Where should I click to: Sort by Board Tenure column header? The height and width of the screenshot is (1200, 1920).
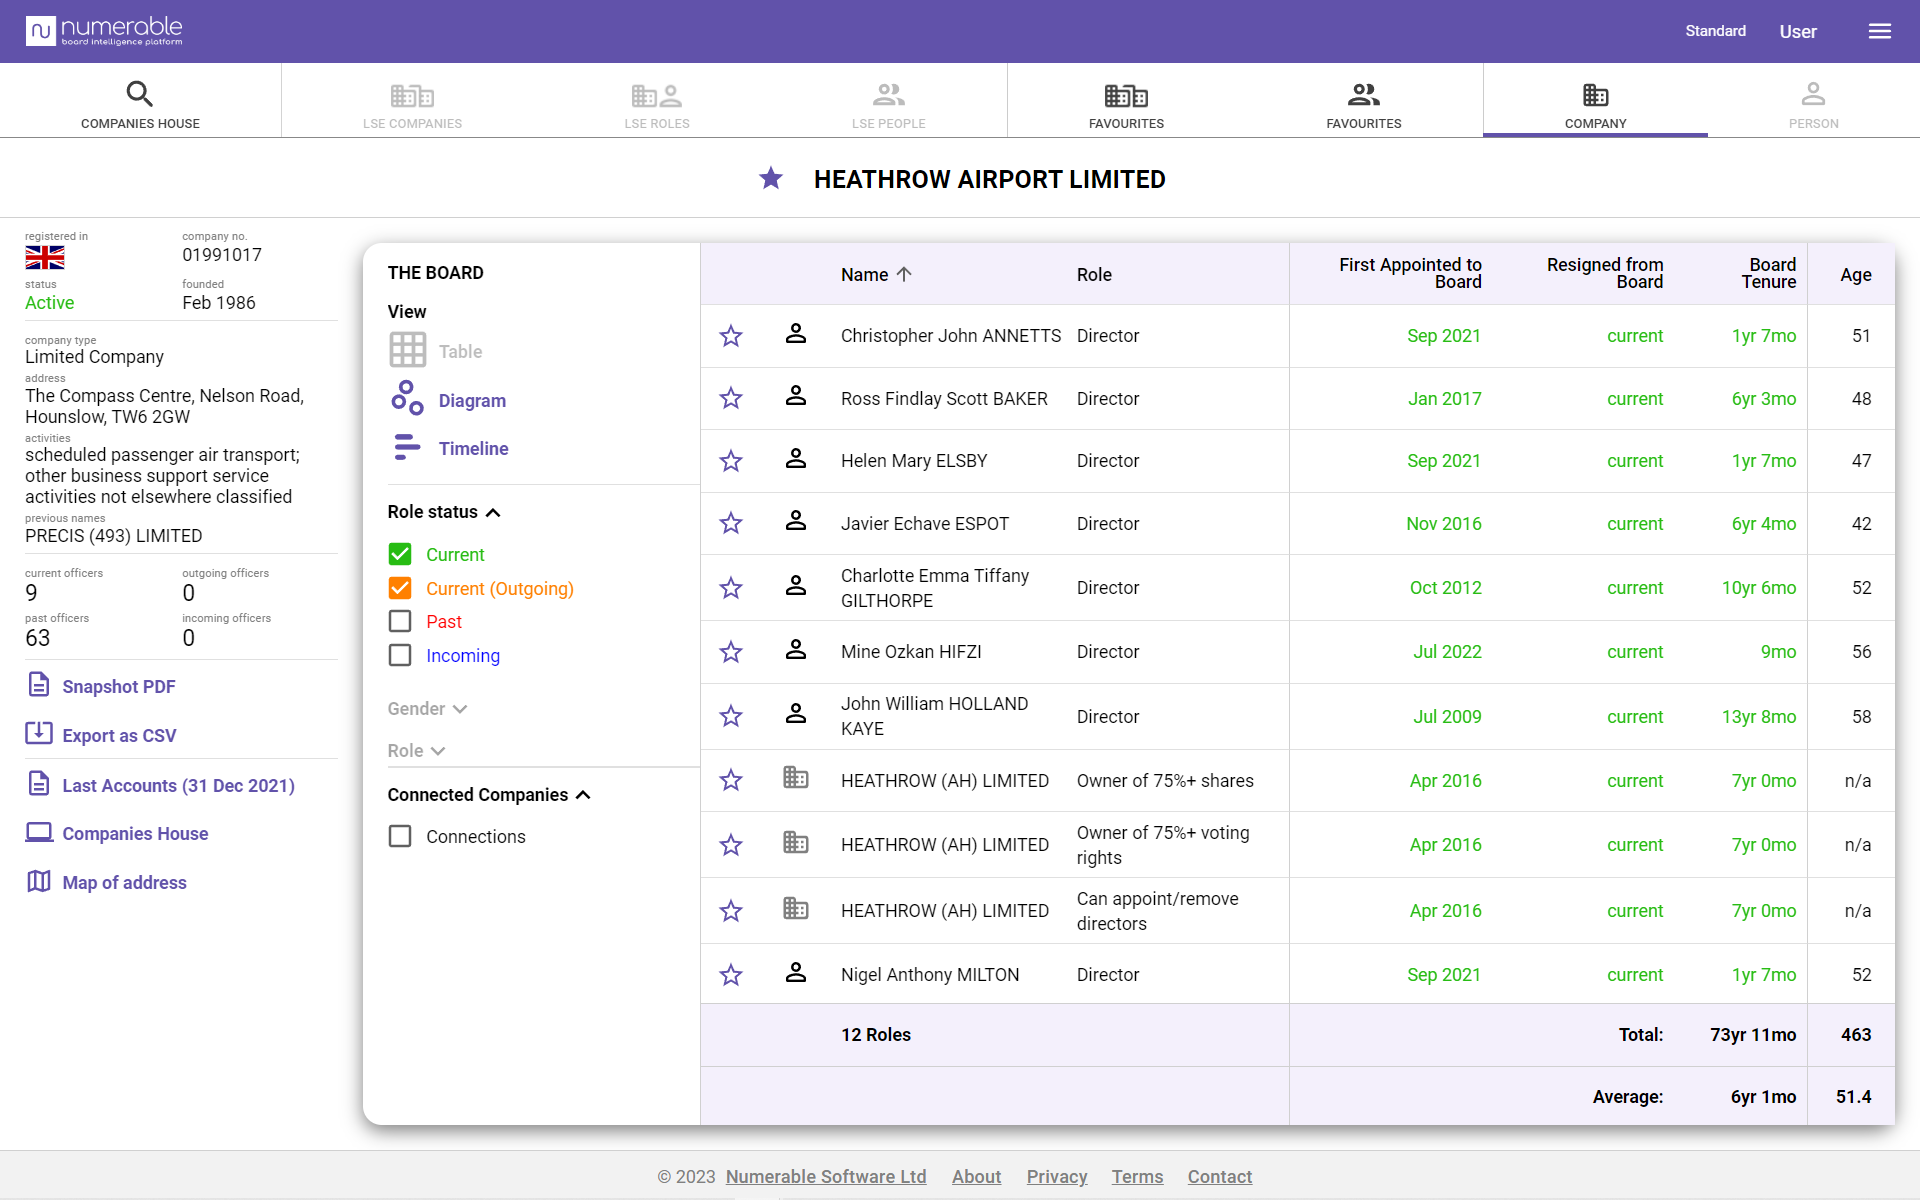click(x=1768, y=273)
